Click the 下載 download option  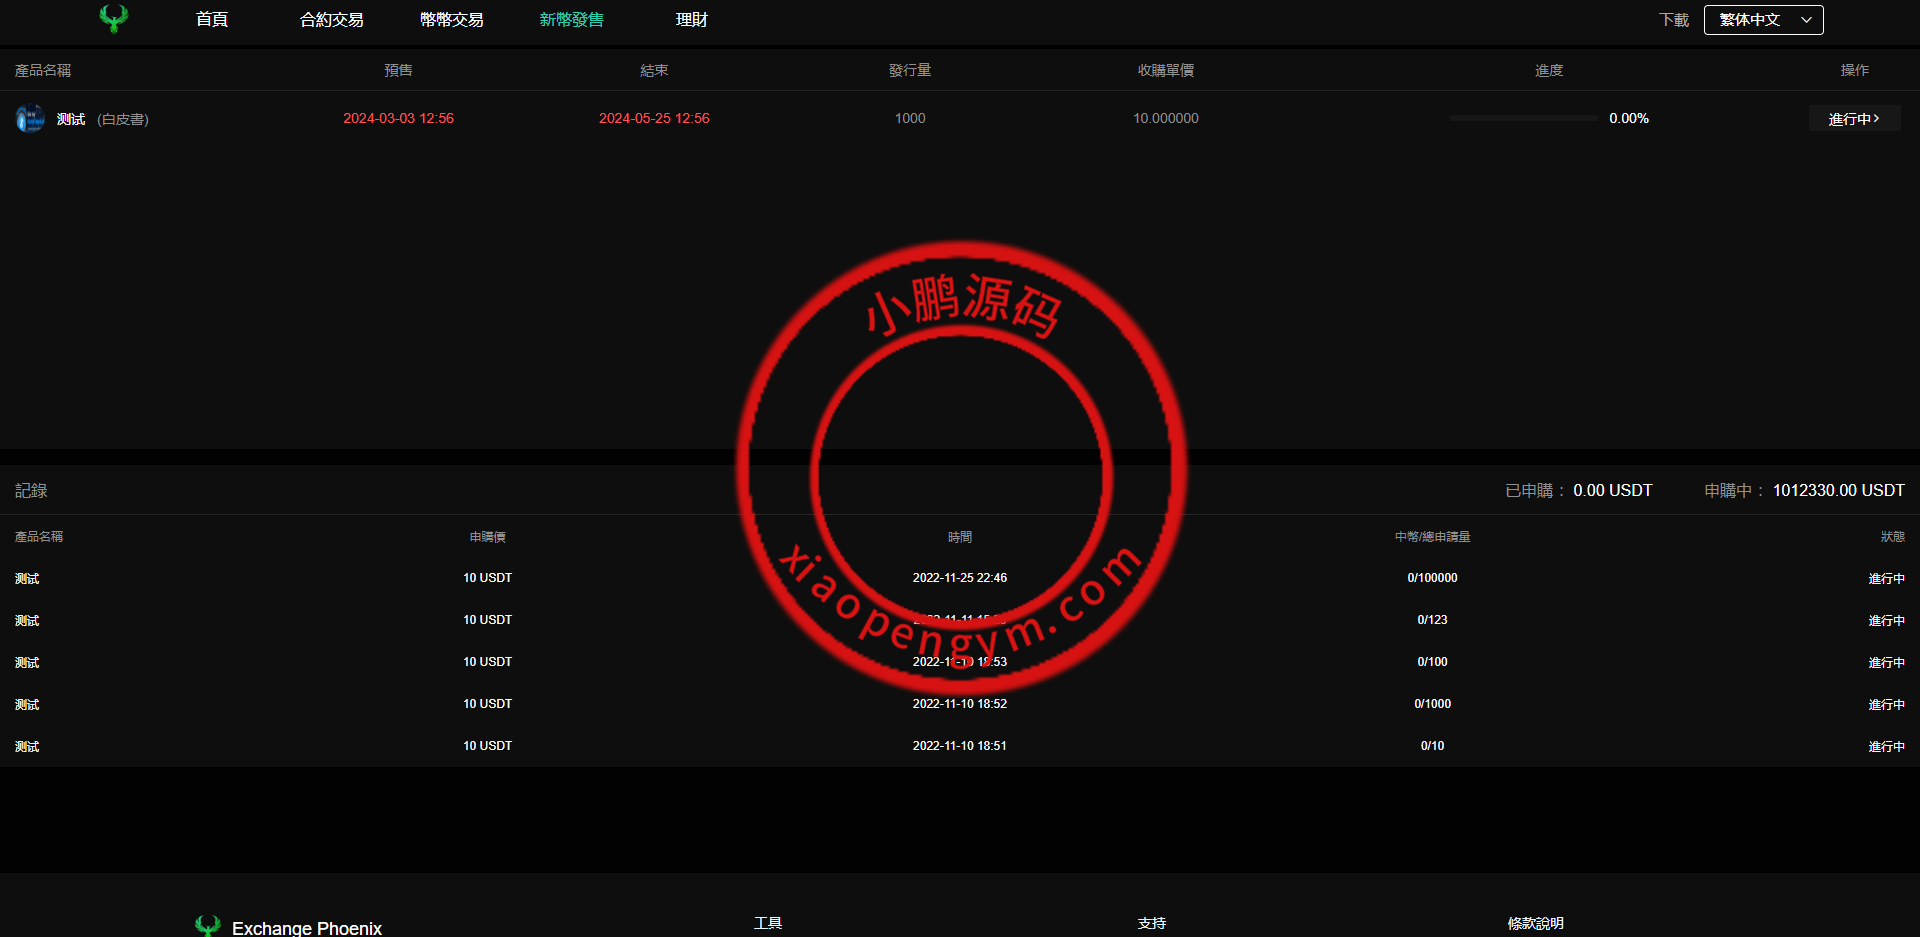click(x=1673, y=19)
